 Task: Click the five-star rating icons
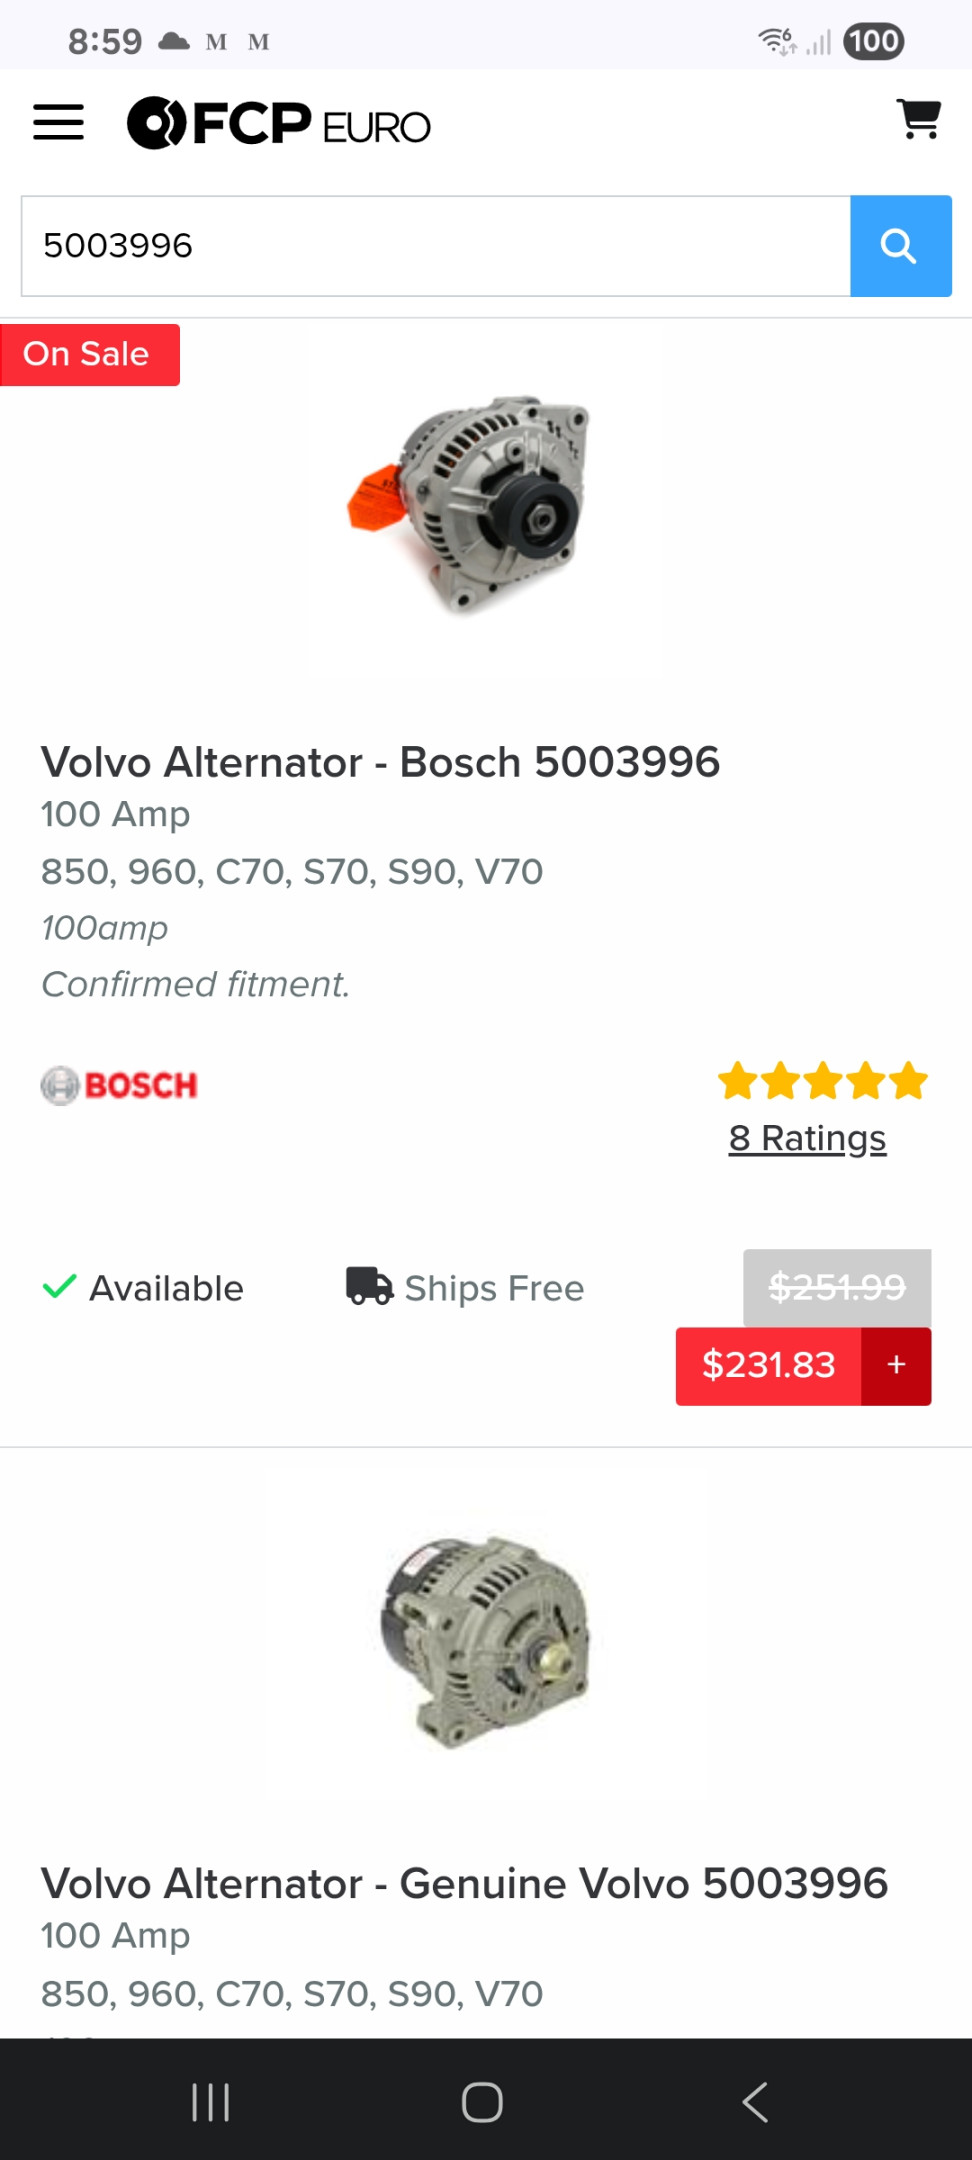pos(823,1081)
